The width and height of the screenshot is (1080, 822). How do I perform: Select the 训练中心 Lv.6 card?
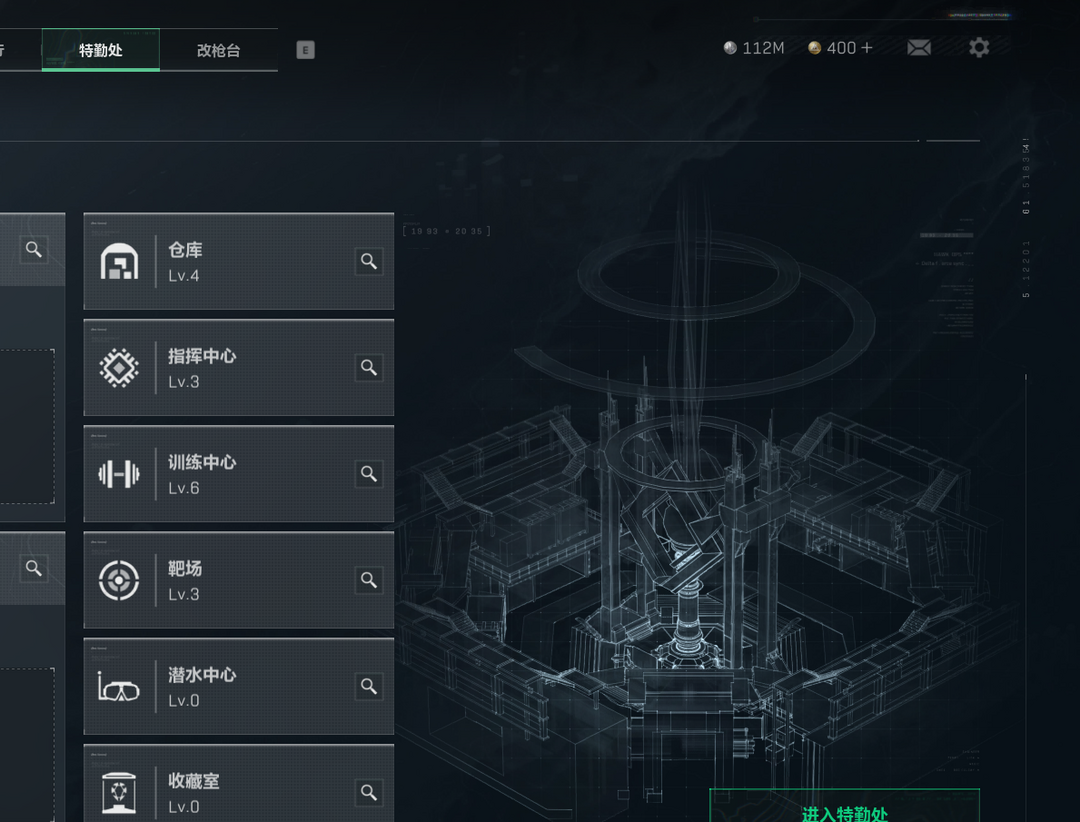238,474
